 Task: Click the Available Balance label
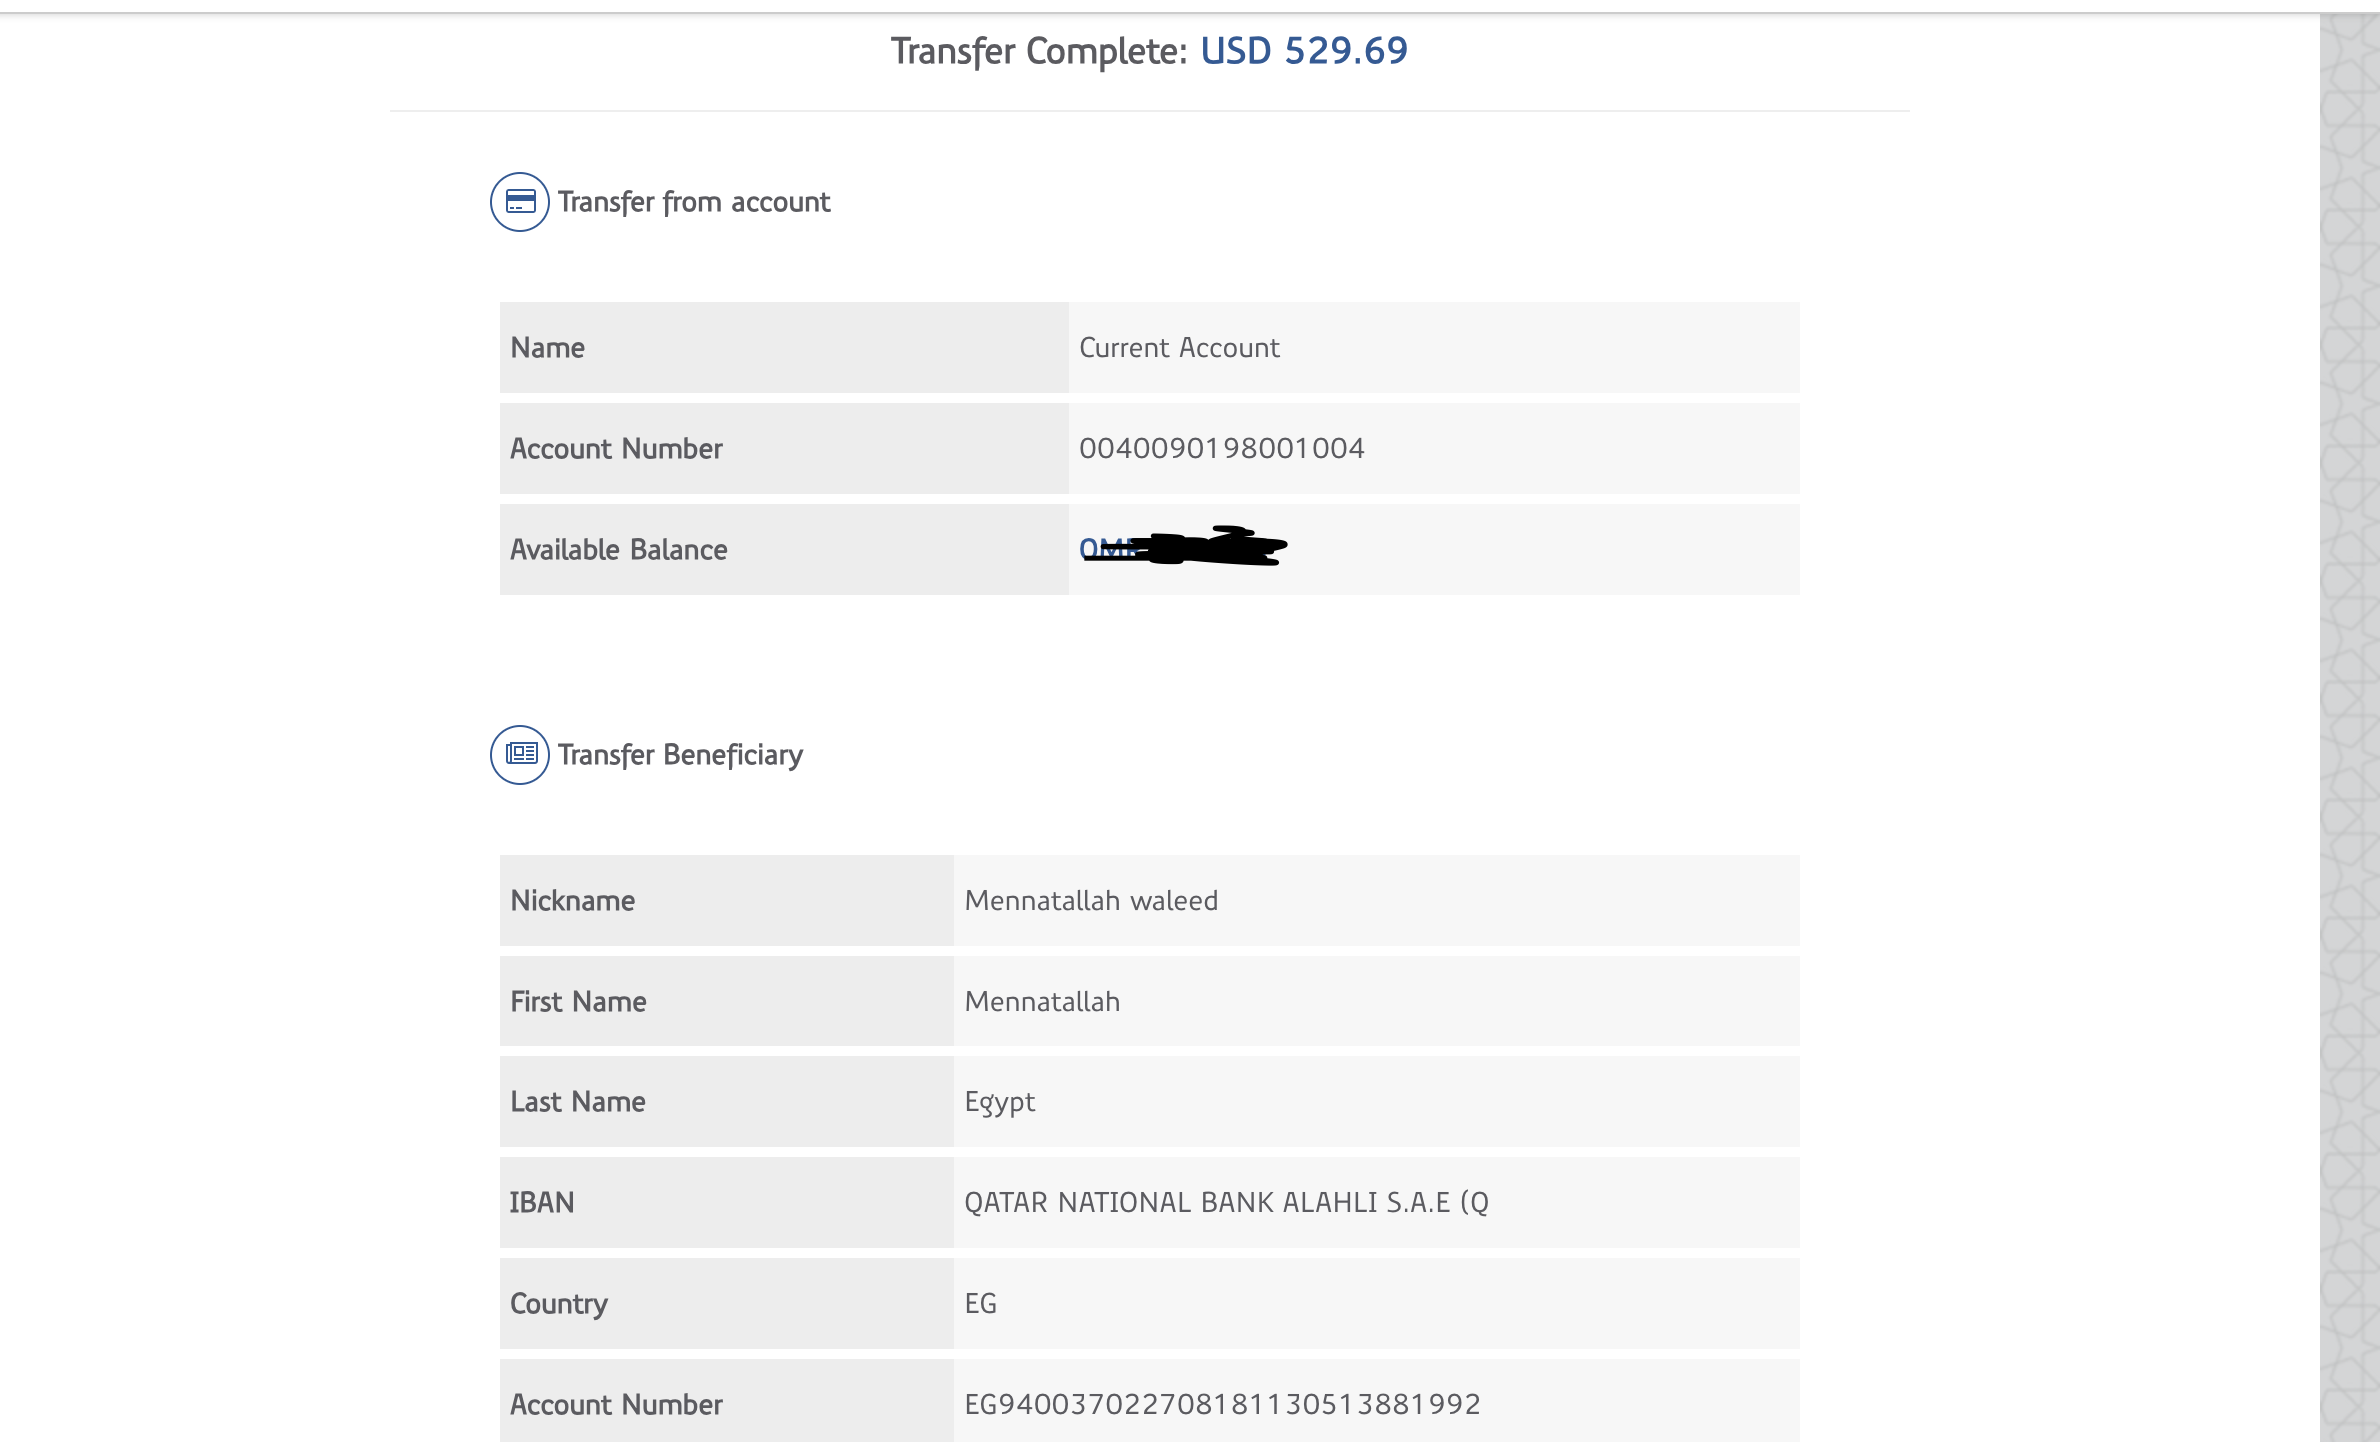coord(618,549)
